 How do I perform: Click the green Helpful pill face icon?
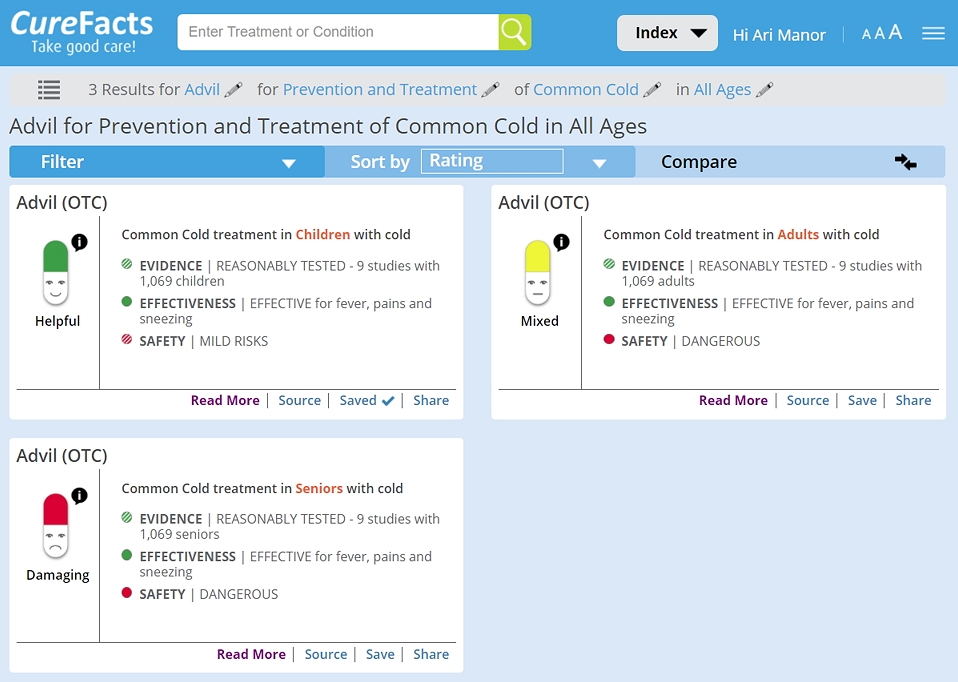tap(56, 273)
